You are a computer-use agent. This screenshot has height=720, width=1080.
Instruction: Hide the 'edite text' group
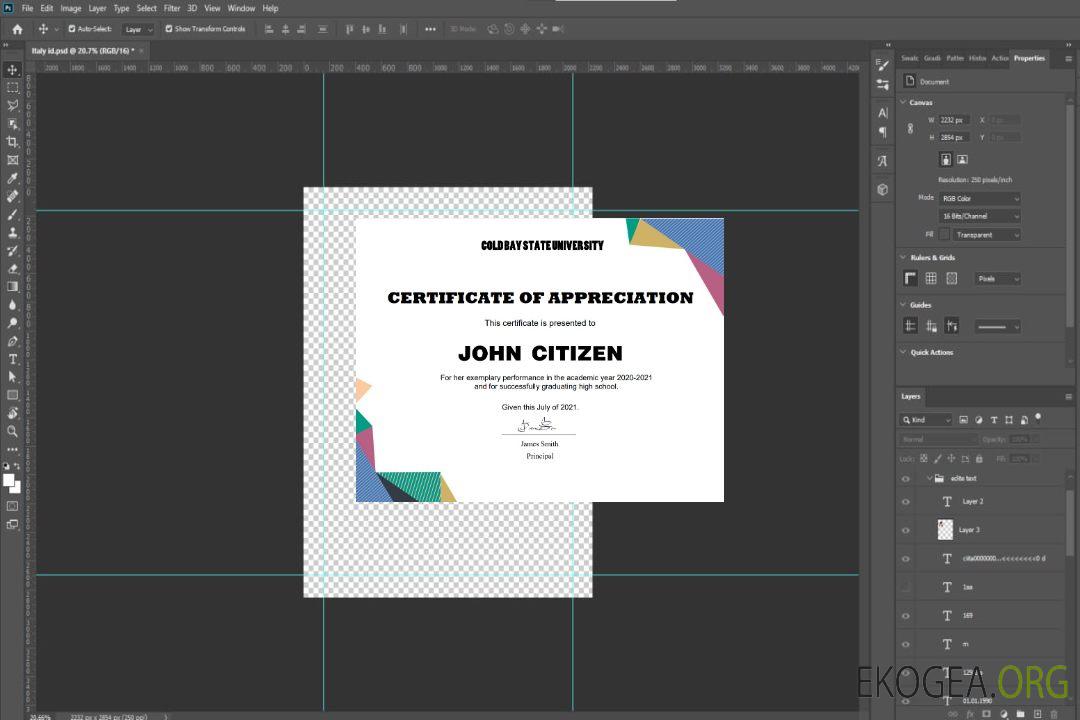[906, 479]
